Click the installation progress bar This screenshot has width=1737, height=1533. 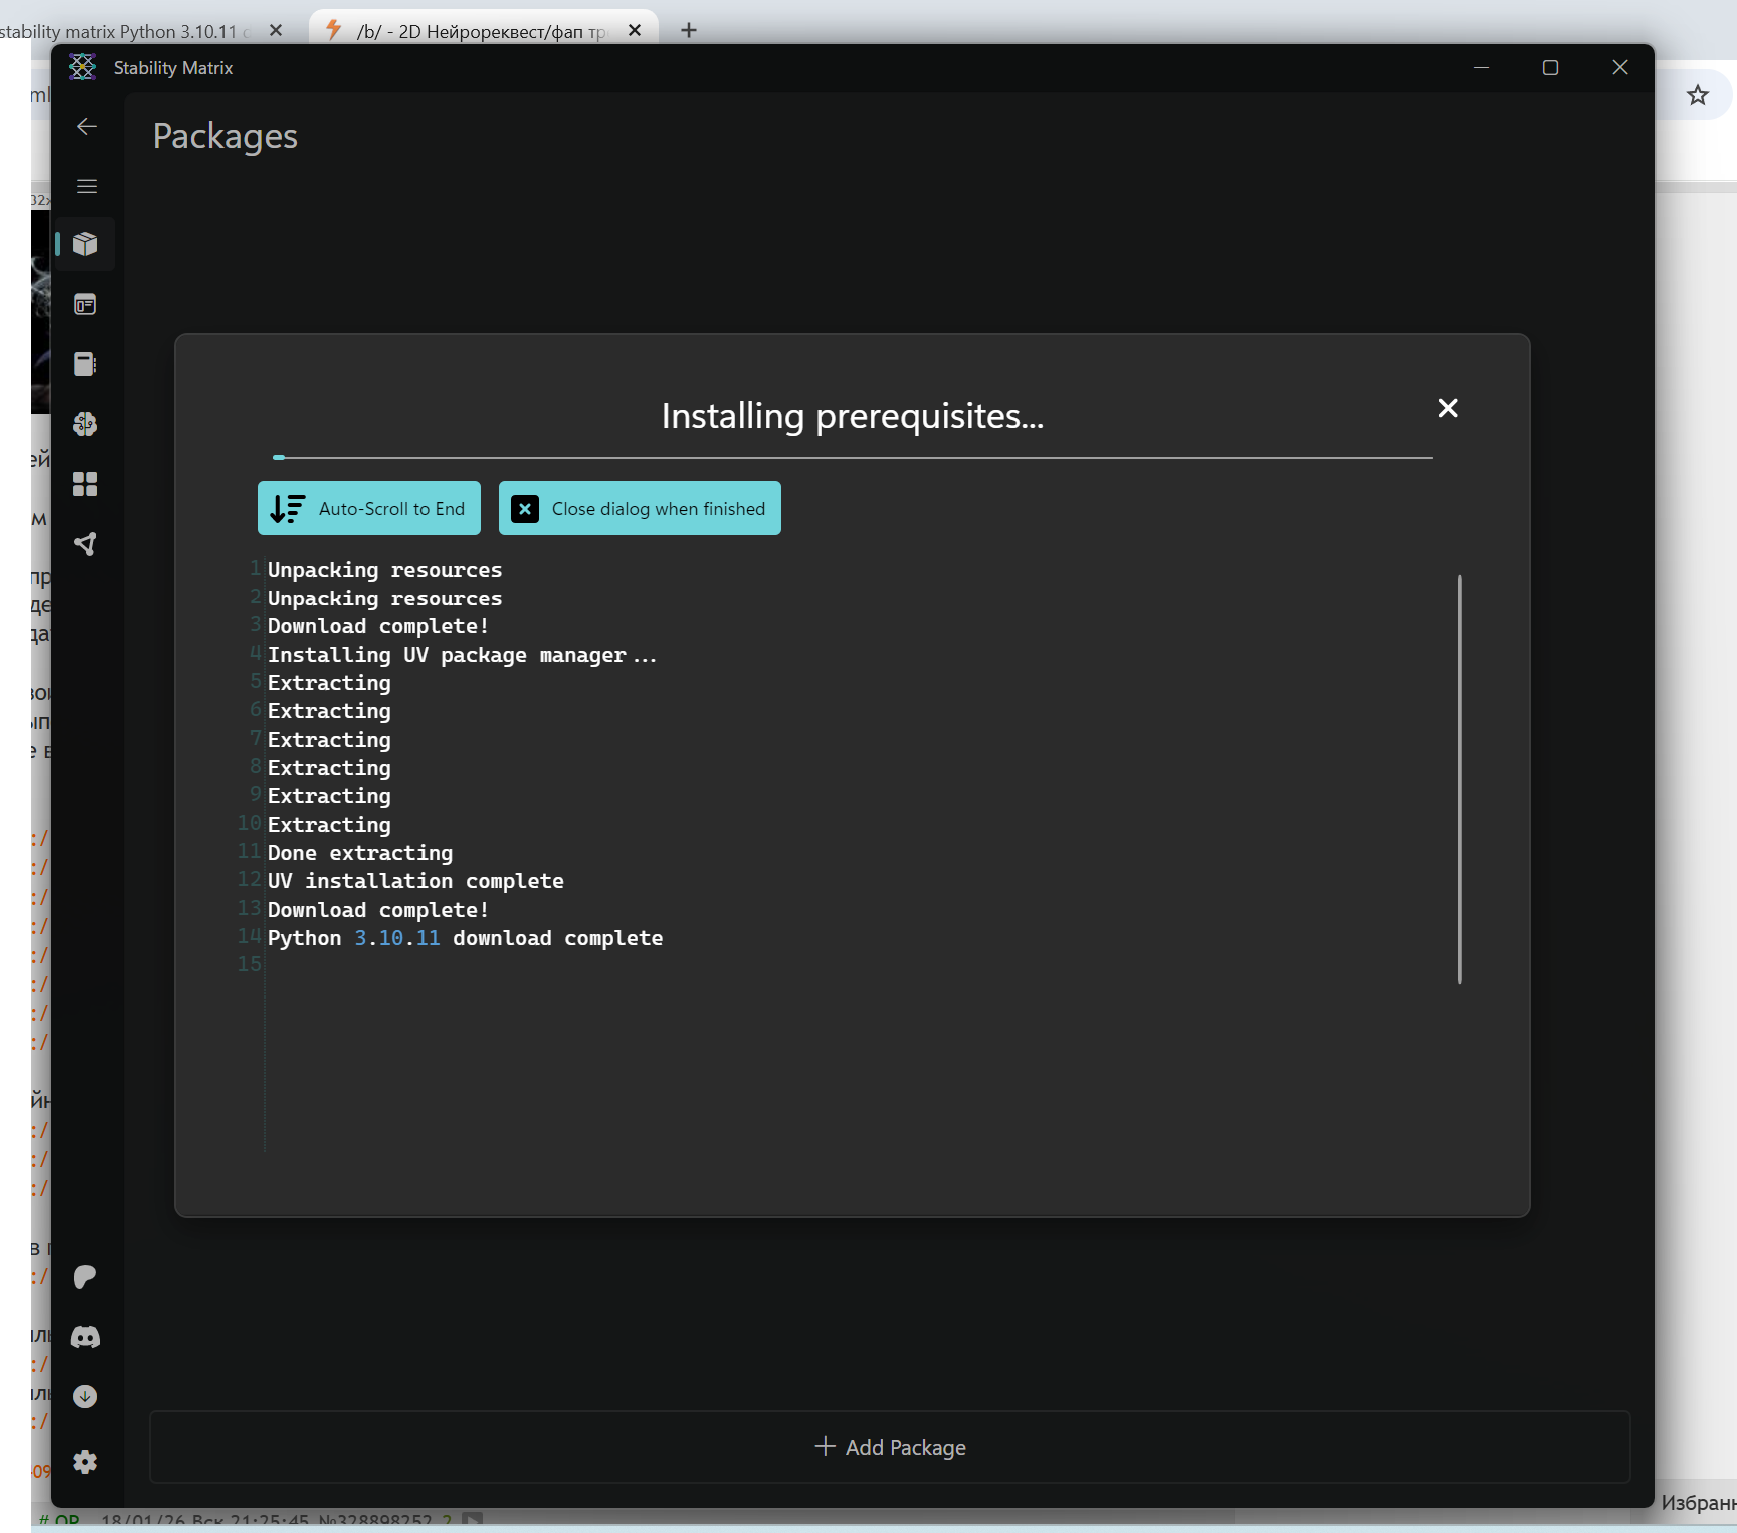tap(853, 458)
